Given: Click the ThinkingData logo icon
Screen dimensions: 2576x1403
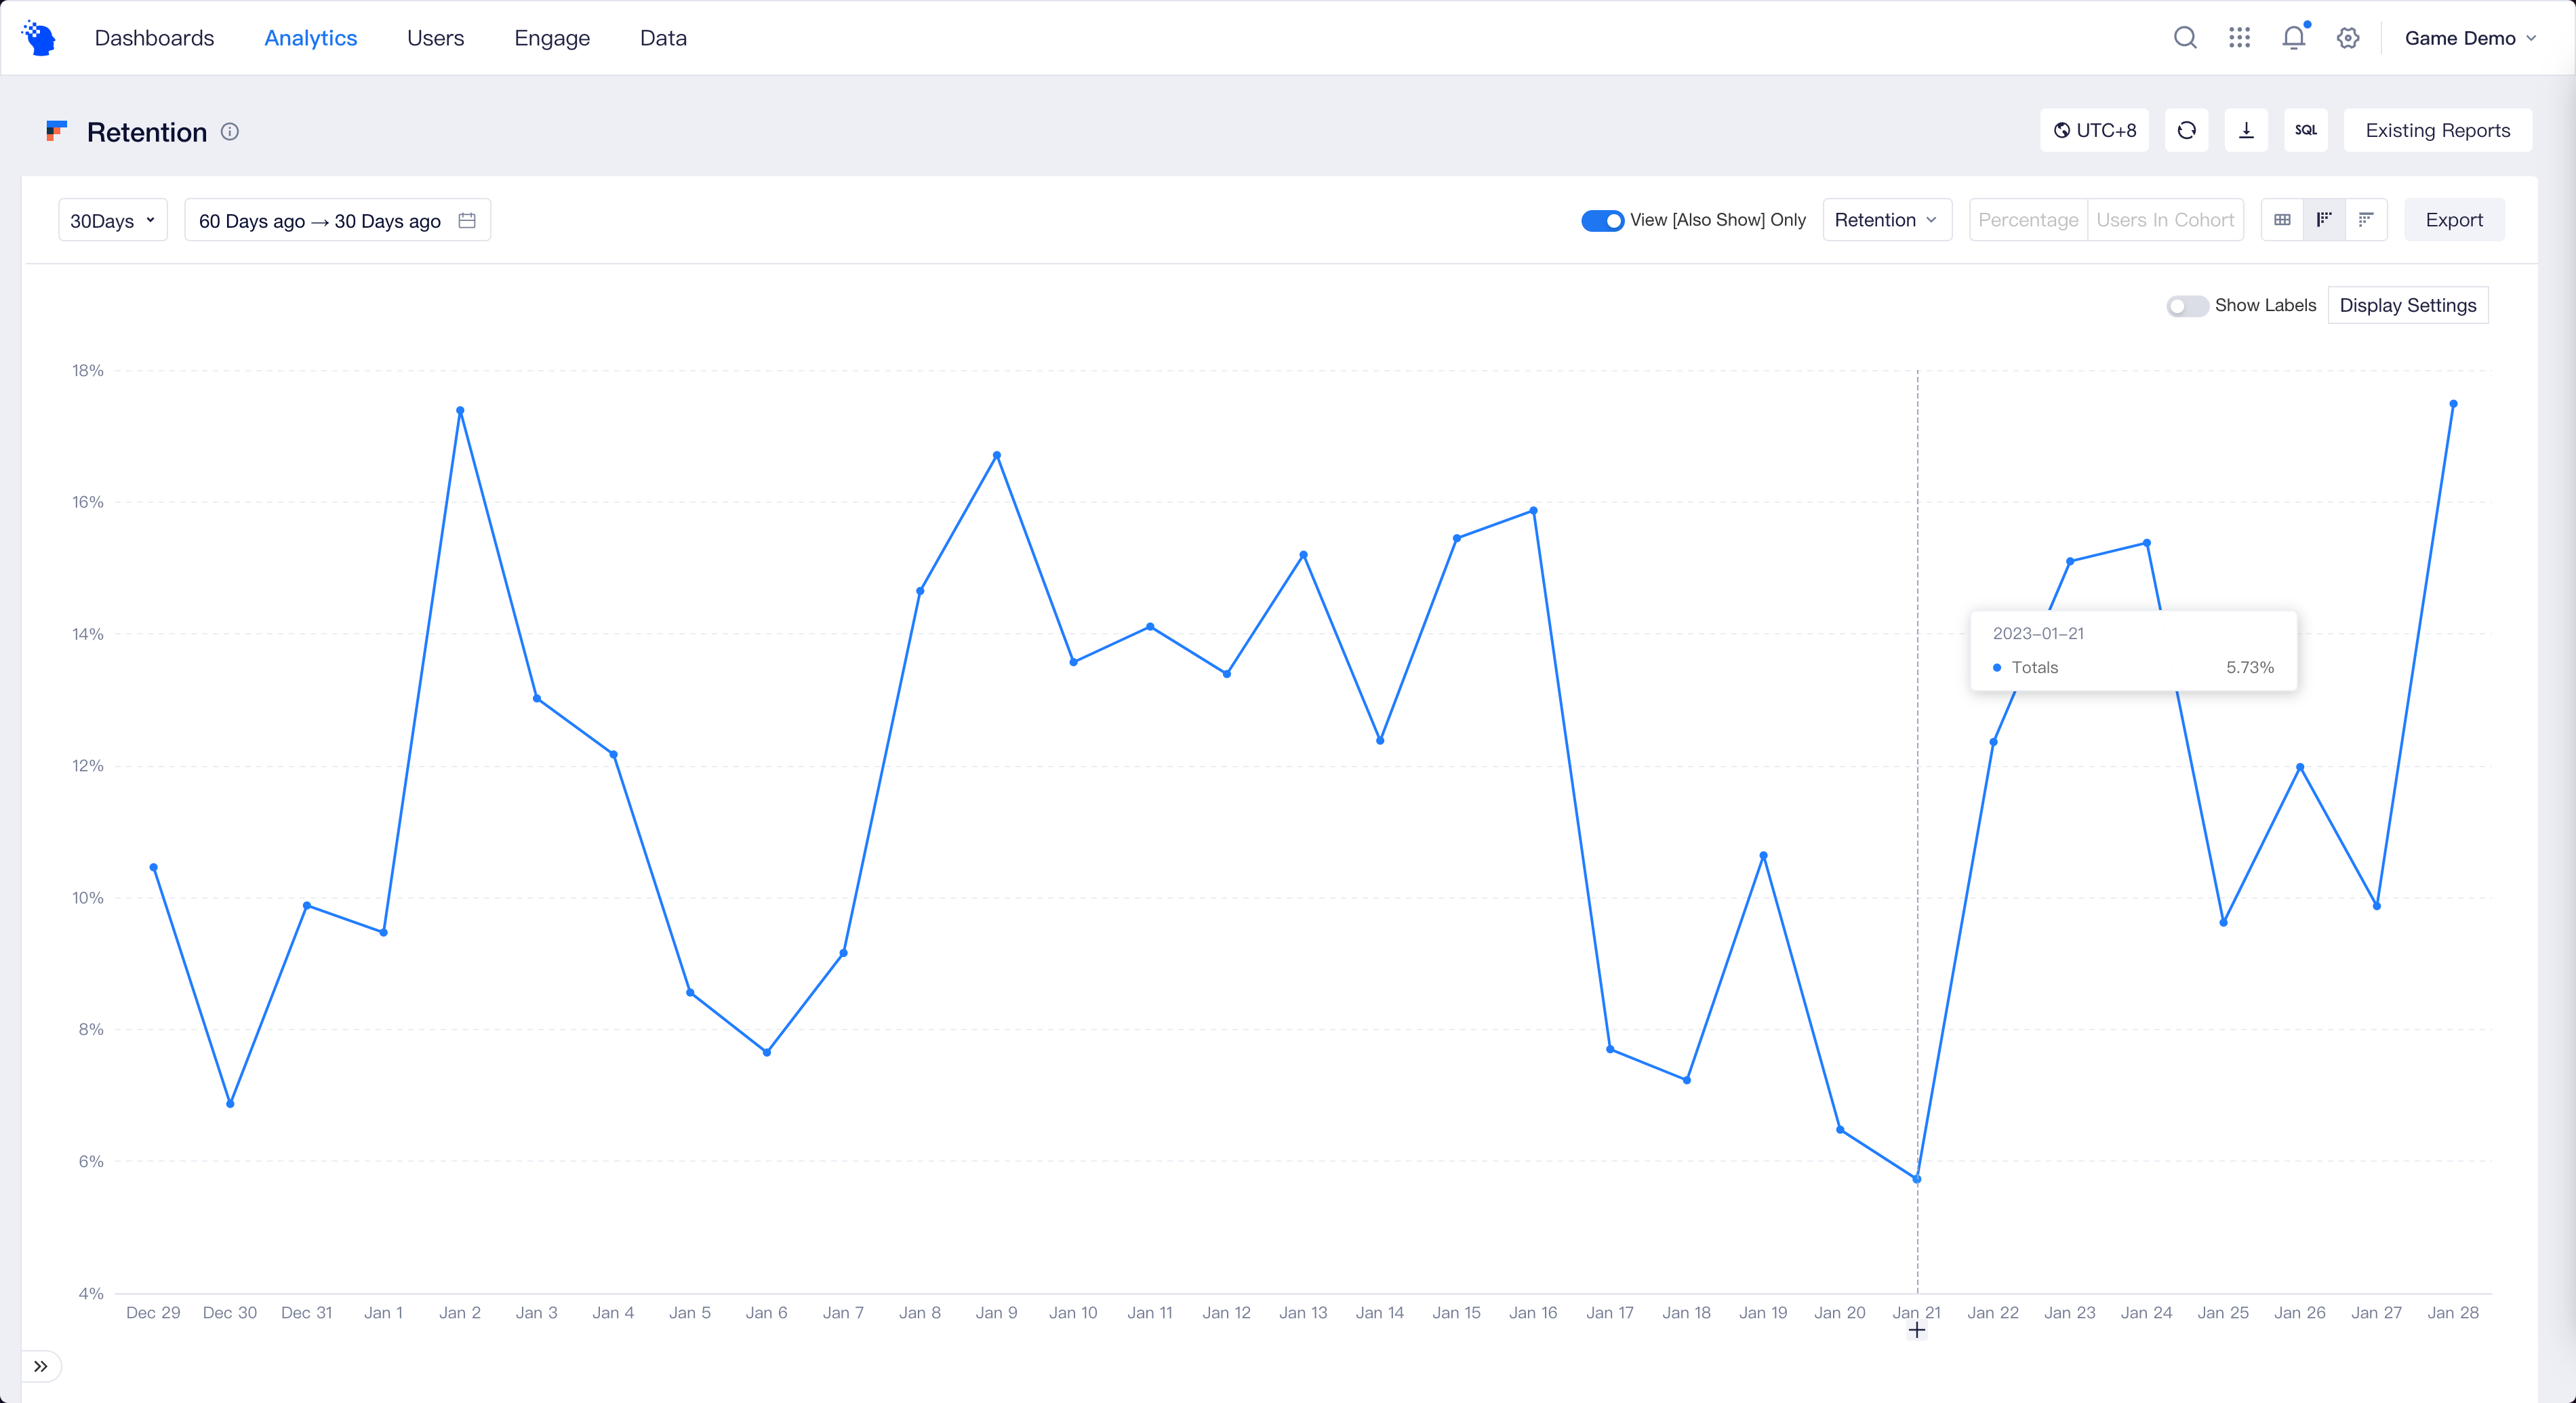Looking at the screenshot, I should point(38,38).
